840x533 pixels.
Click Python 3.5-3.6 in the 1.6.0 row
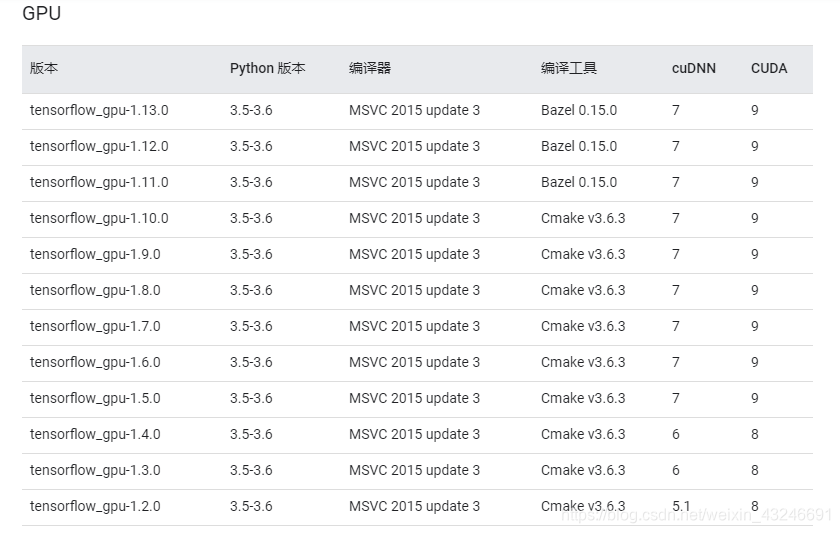pos(251,362)
